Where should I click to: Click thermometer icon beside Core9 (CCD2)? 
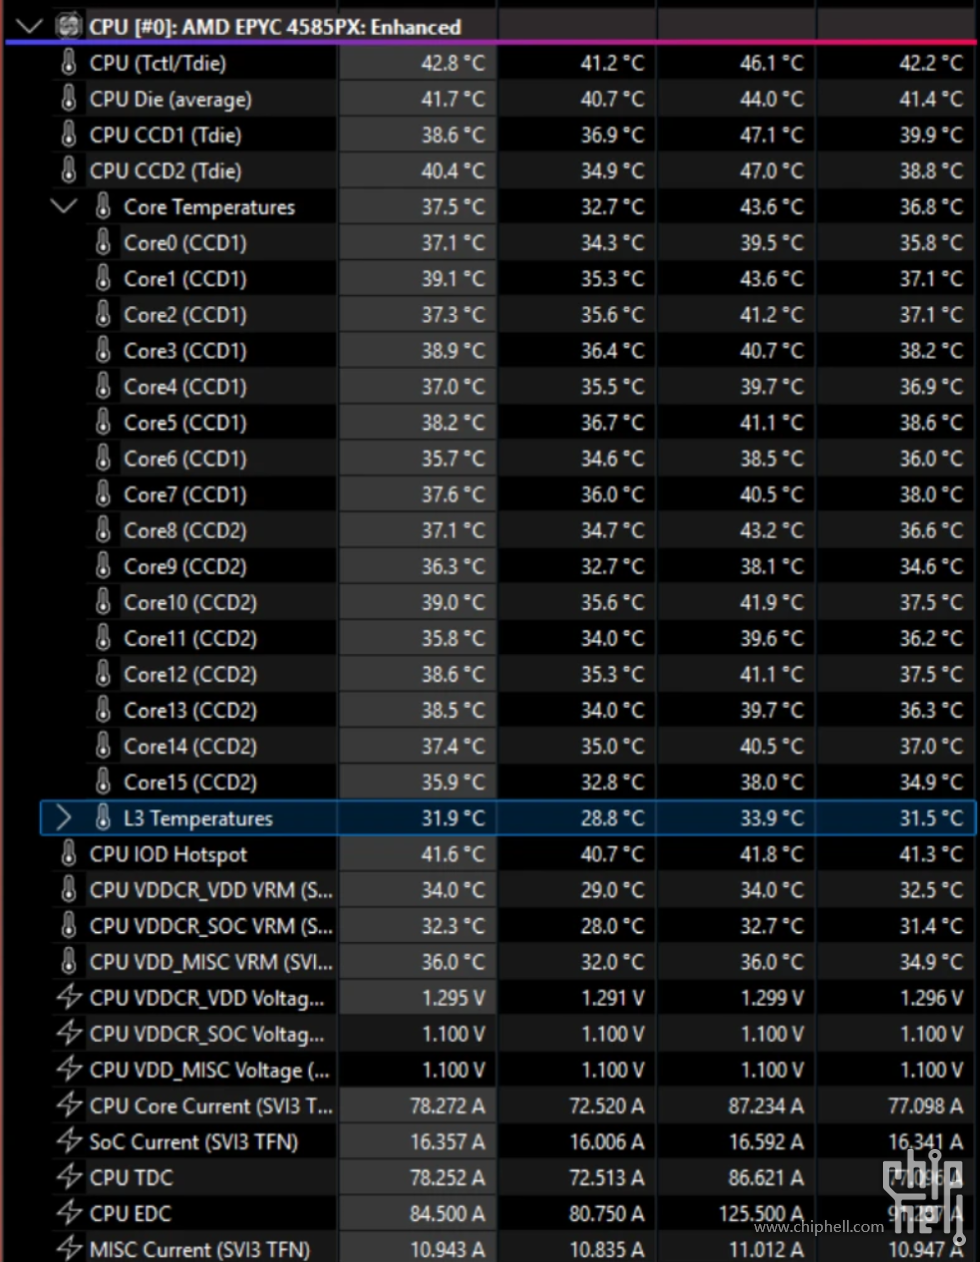(102, 567)
